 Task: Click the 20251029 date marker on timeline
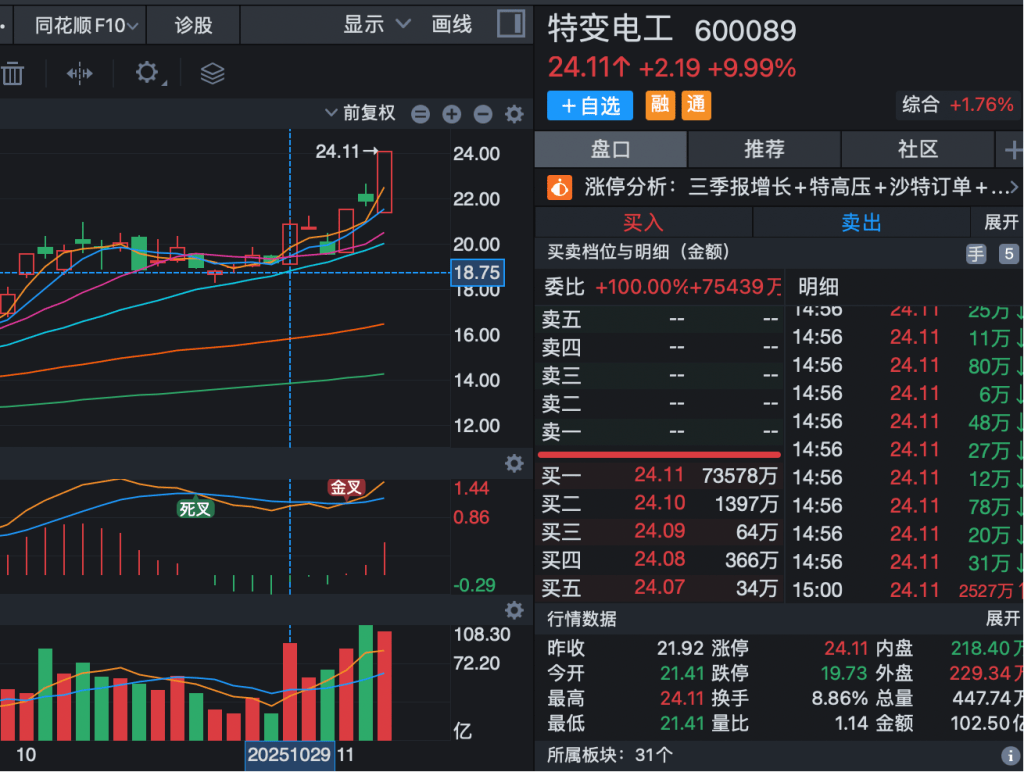(290, 754)
